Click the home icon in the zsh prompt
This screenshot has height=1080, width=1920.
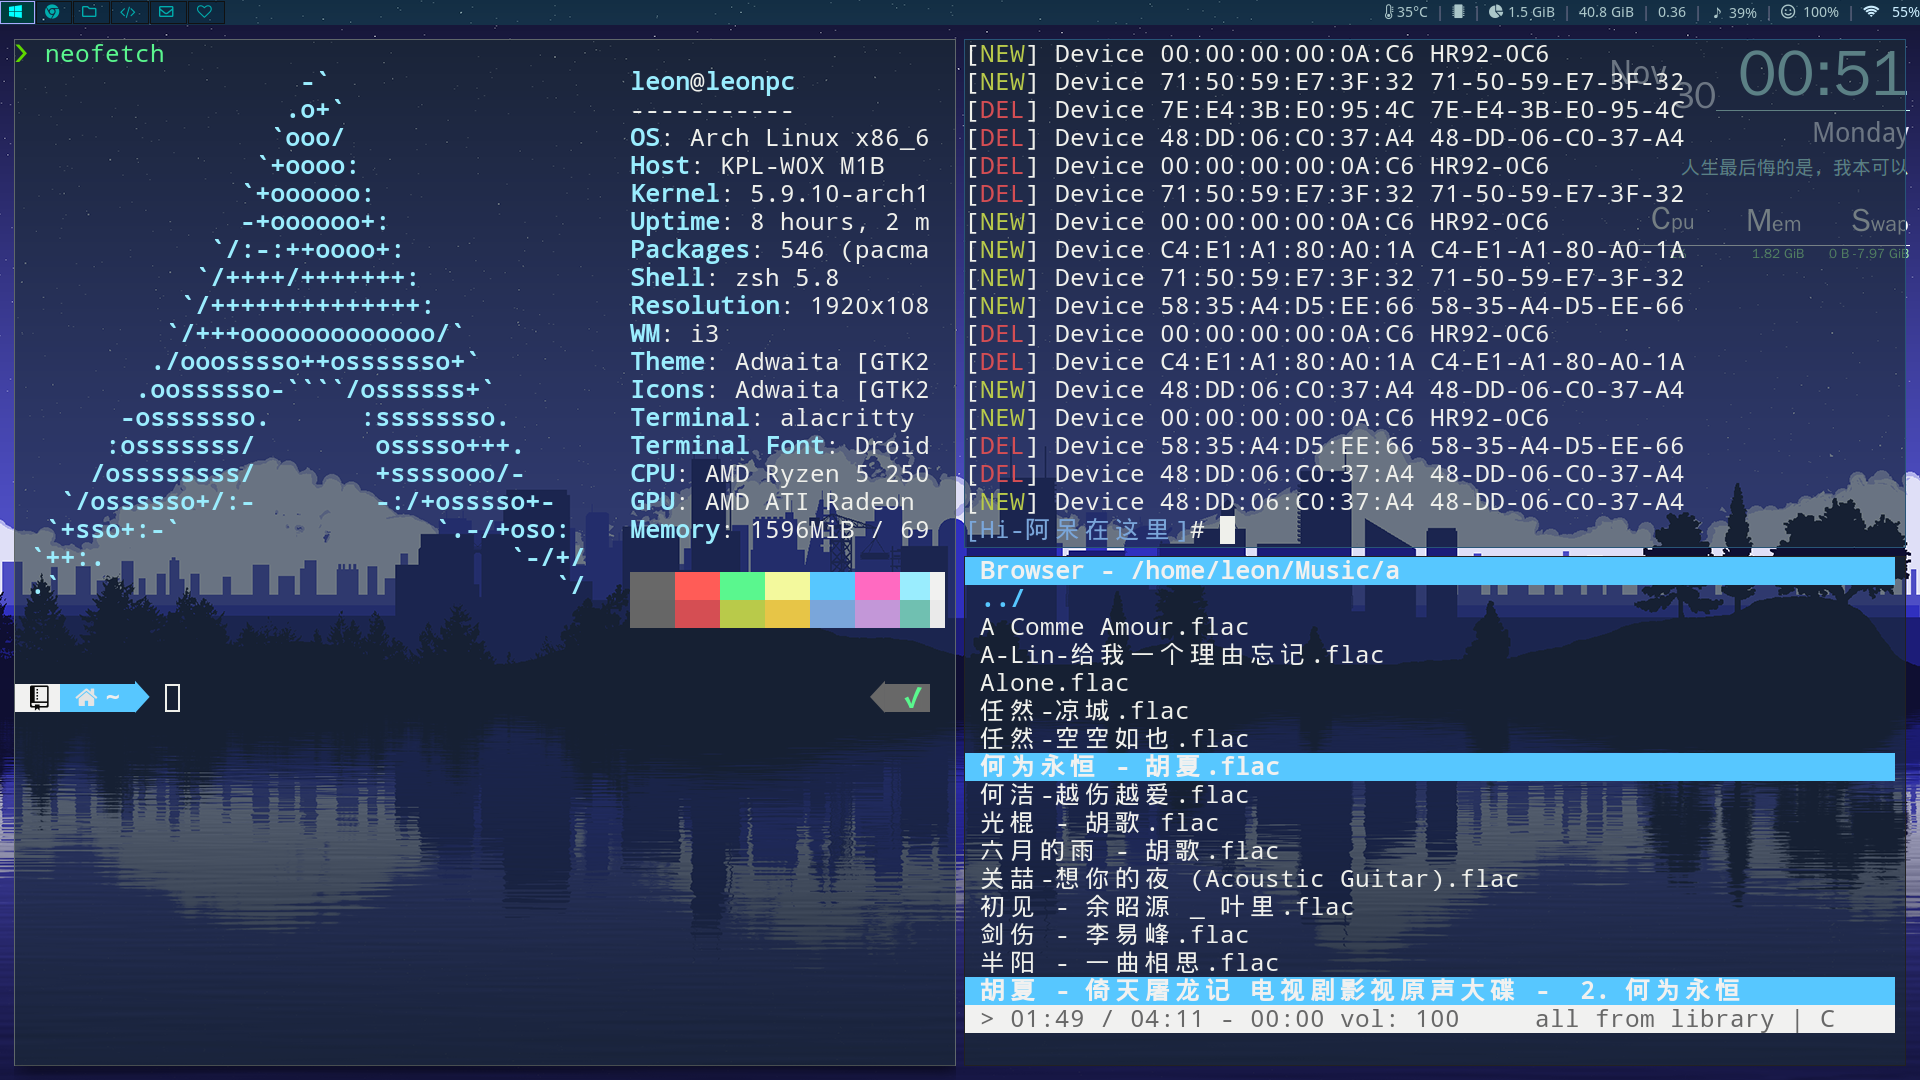click(86, 697)
